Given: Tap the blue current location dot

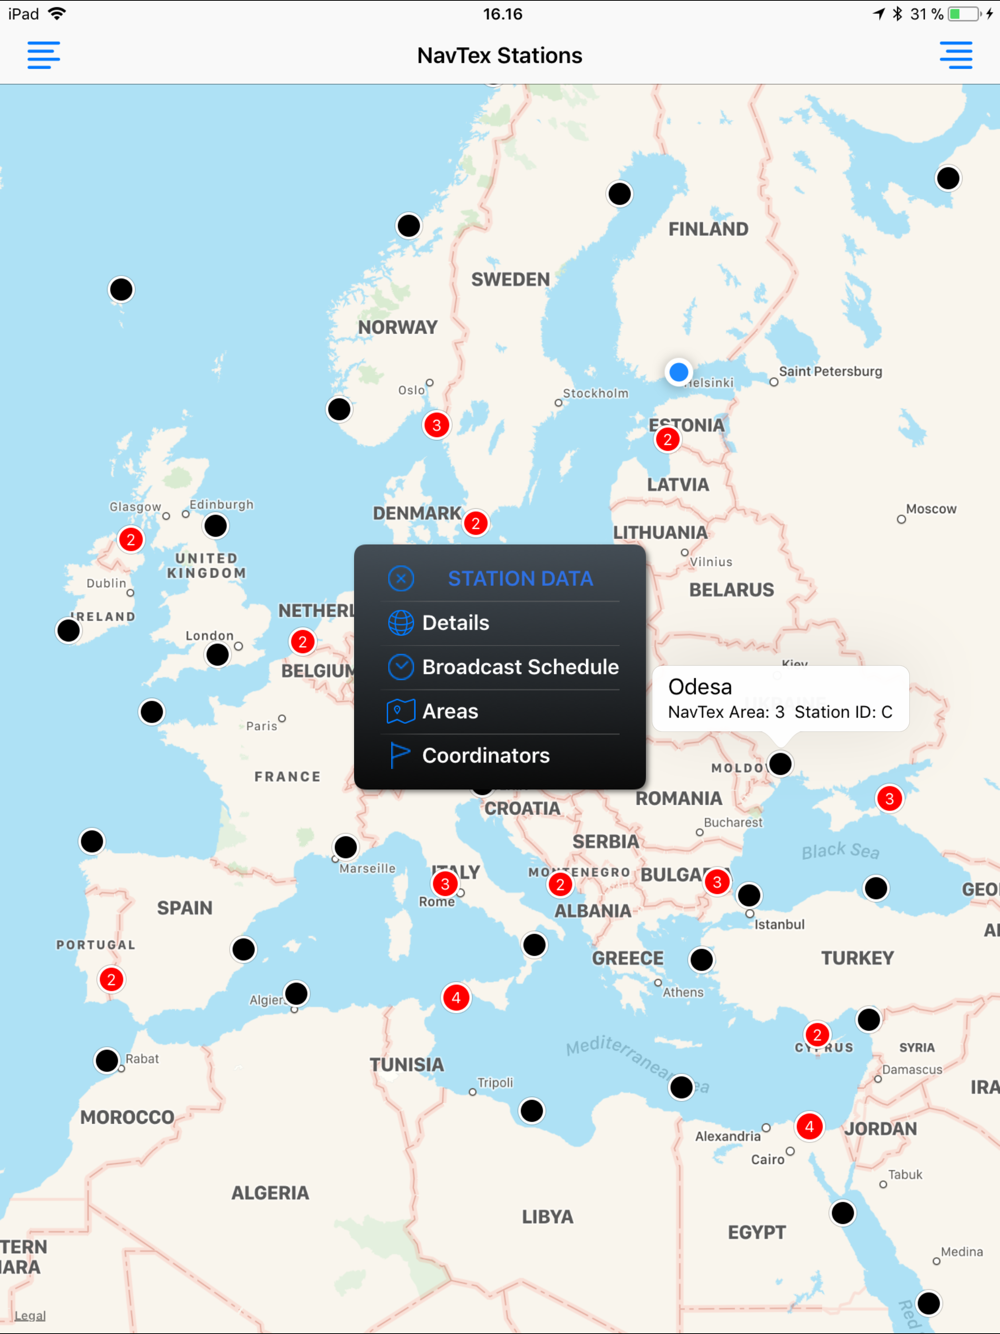Looking at the screenshot, I should coord(679,372).
